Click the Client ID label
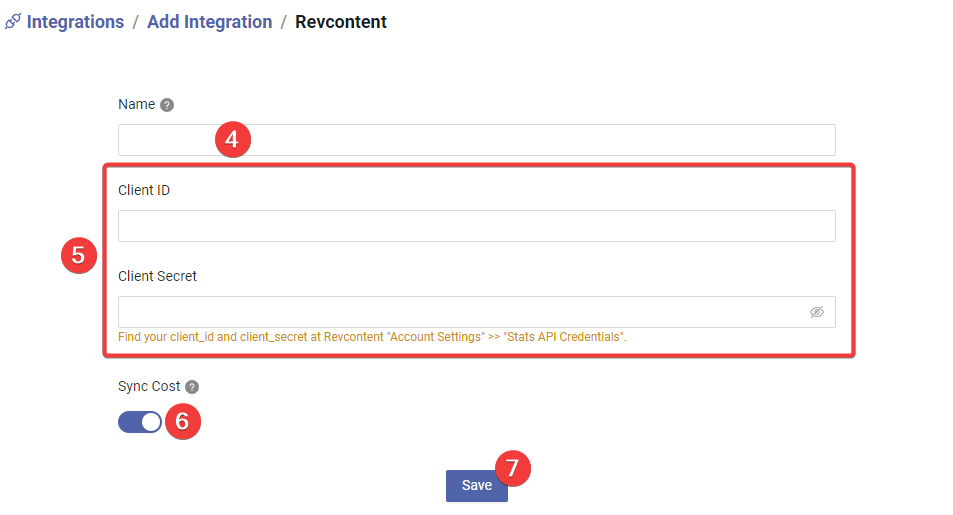This screenshot has height=515, width=953. click(x=144, y=190)
